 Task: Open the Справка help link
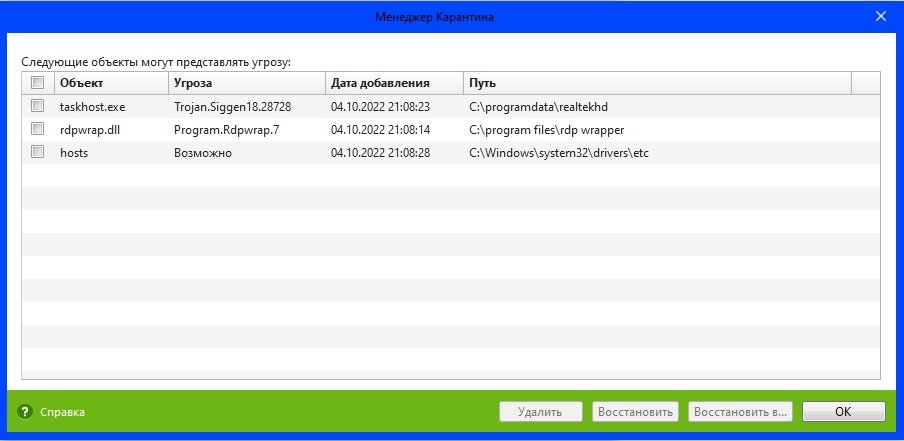(x=62, y=412)
